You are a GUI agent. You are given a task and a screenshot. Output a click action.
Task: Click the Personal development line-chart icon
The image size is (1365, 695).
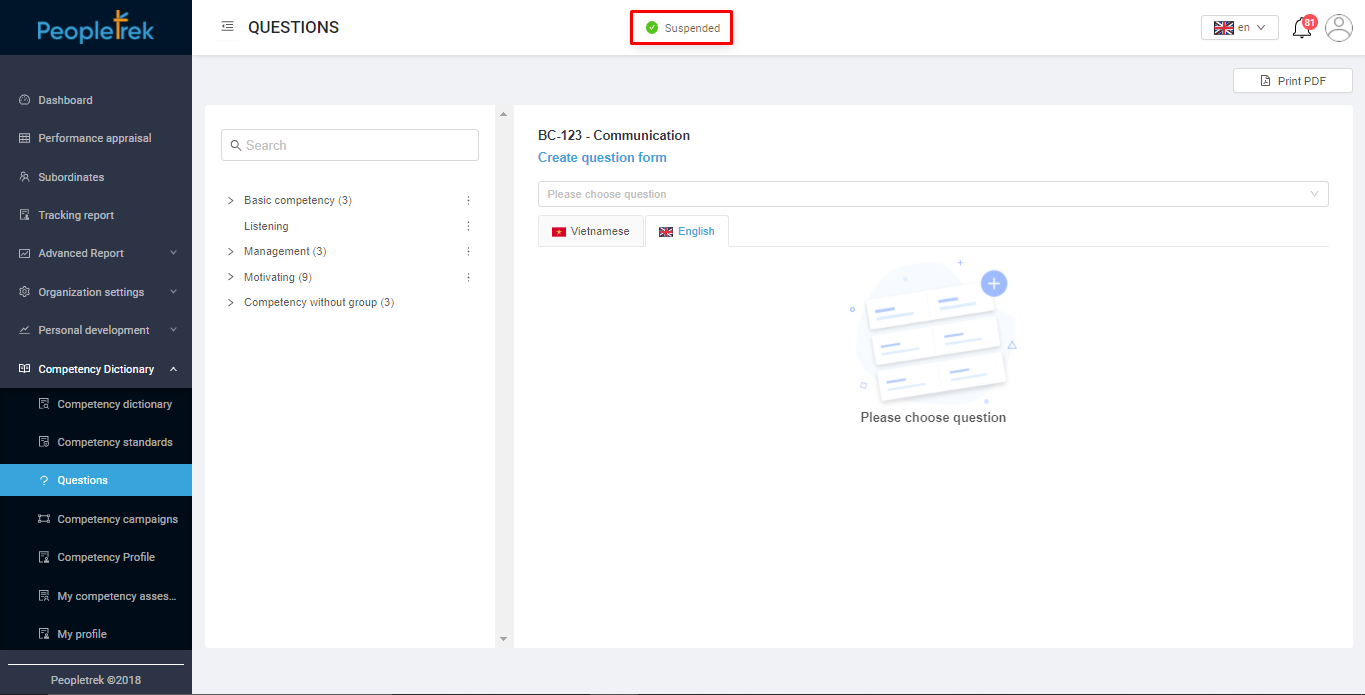25,330
